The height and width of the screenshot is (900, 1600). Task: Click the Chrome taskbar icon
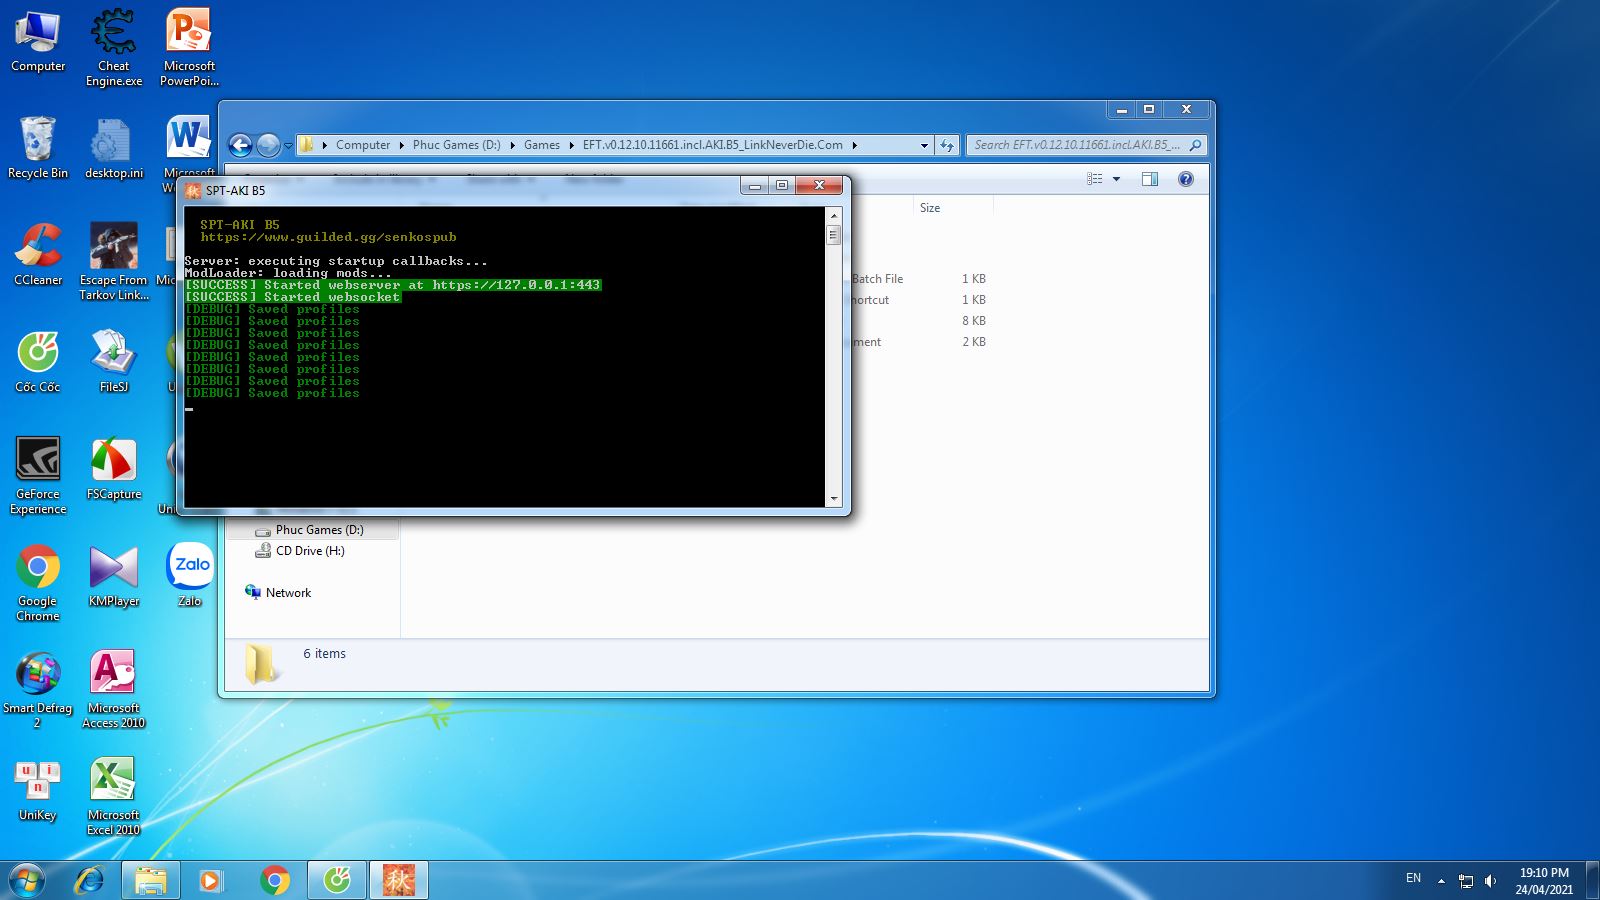tap(274, 881)
